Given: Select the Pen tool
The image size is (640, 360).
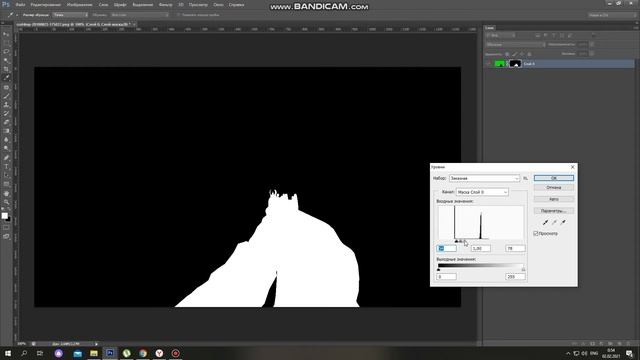Looking at the screenshot, I should coord(6,158).
